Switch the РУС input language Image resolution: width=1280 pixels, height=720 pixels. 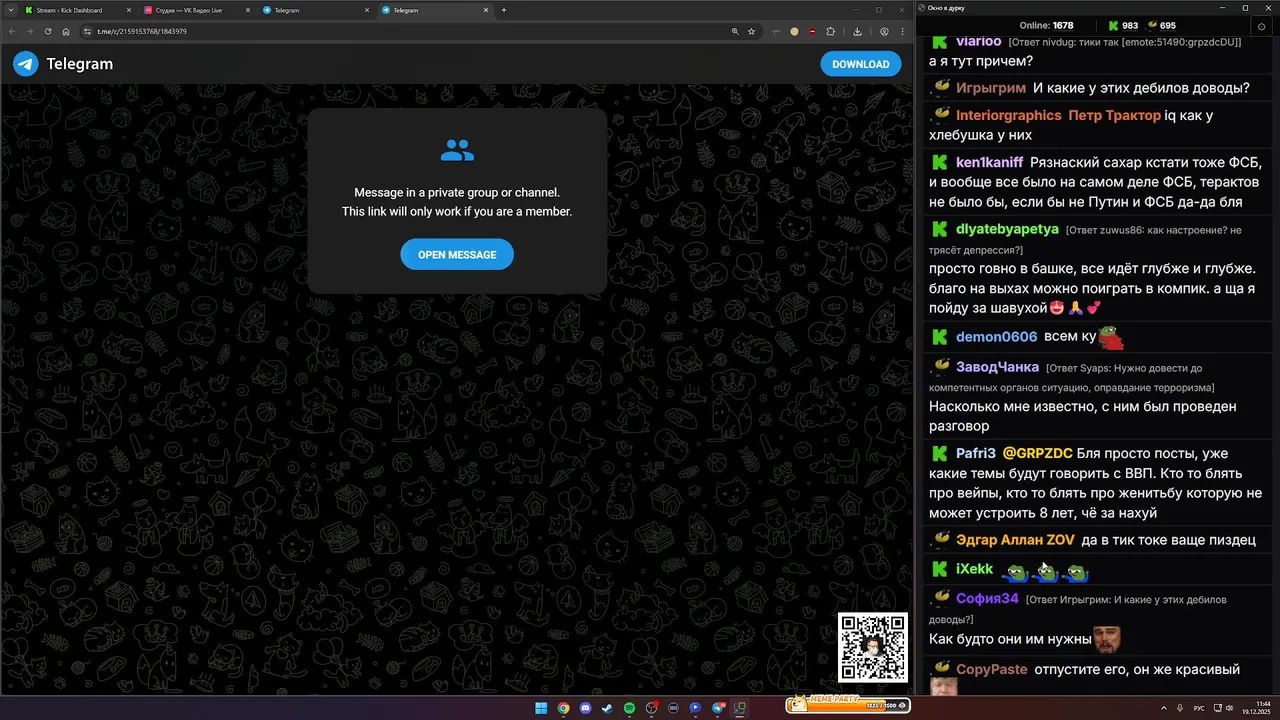tap(1199, 708)
